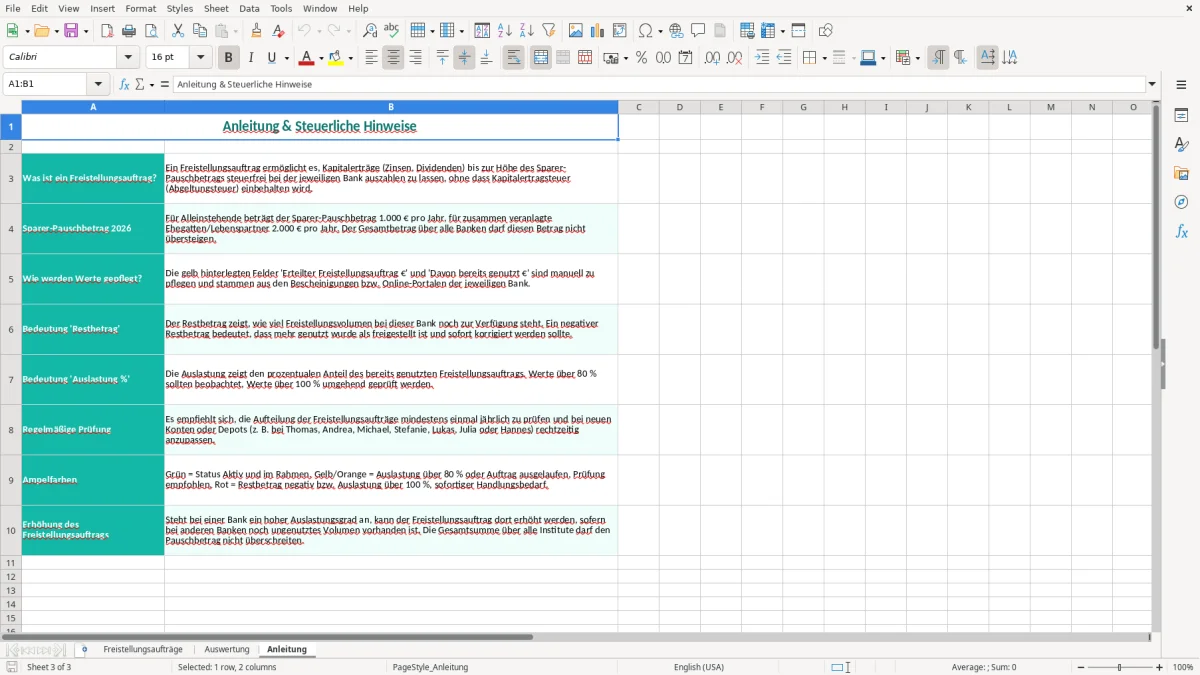Screen dimensions: 1200x675
Task: Open Print Preview
Action: [x=151, y=31]
